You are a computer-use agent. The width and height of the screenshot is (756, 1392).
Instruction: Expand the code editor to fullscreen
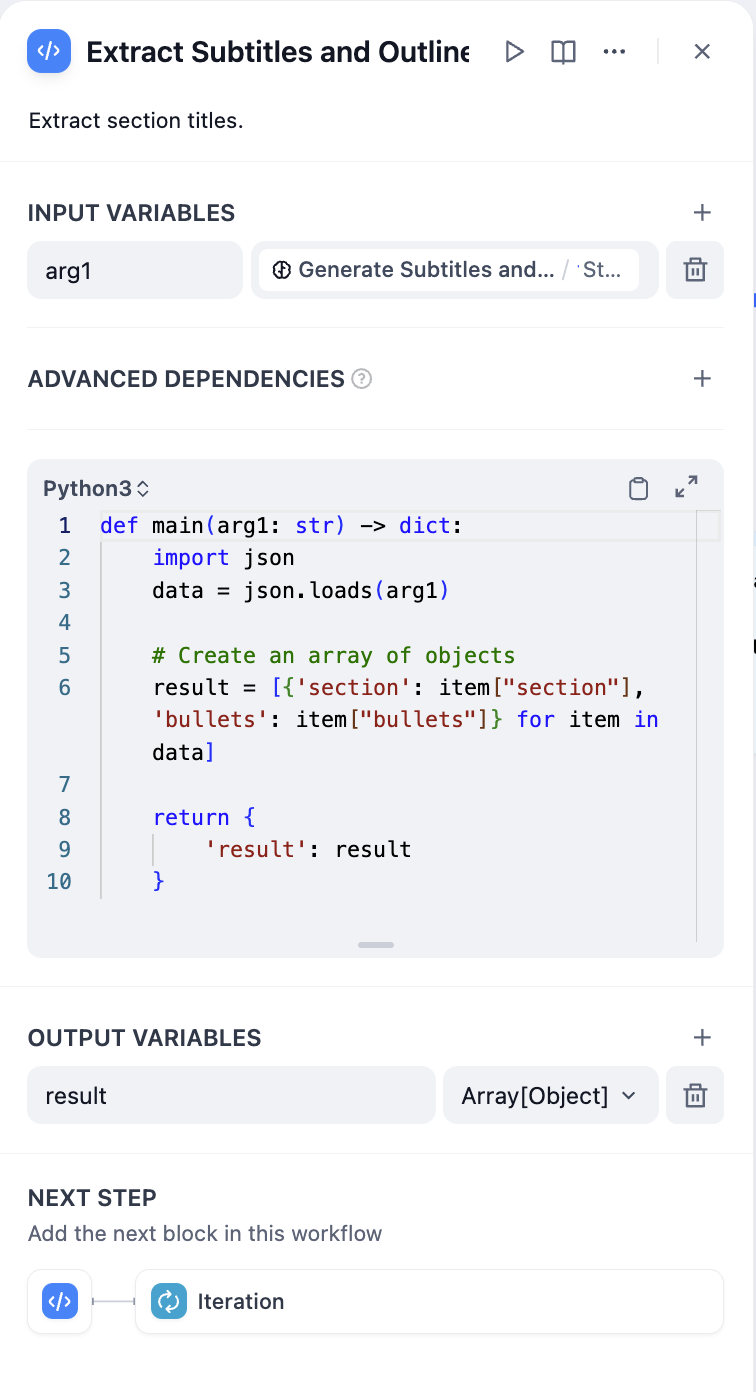pyautogui.click(x=686, y=487)
